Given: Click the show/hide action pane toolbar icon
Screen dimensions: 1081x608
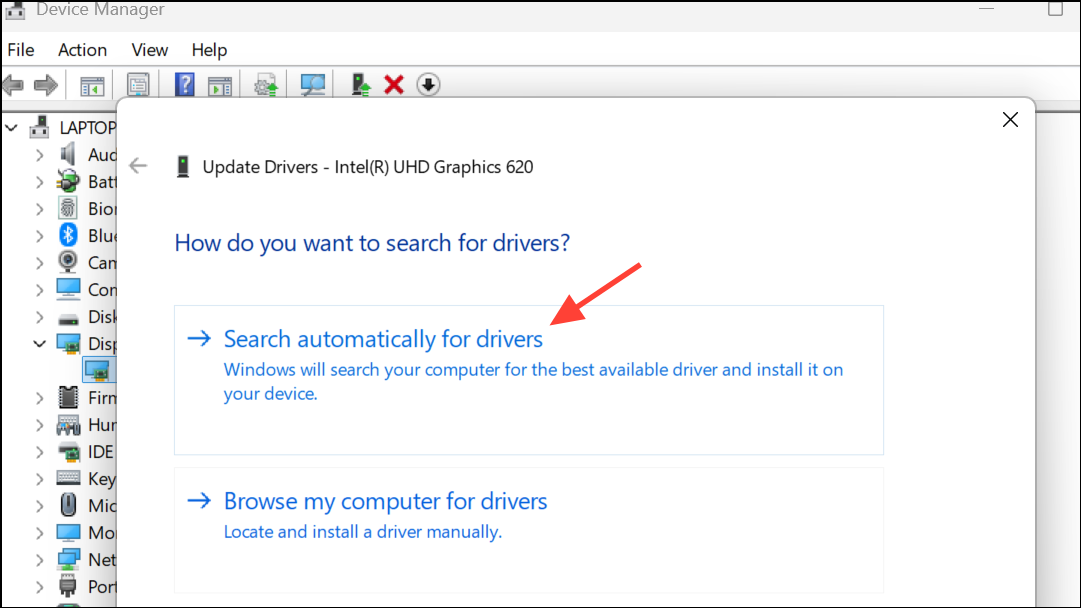Looking at the screenshot, I should point(220,86).
